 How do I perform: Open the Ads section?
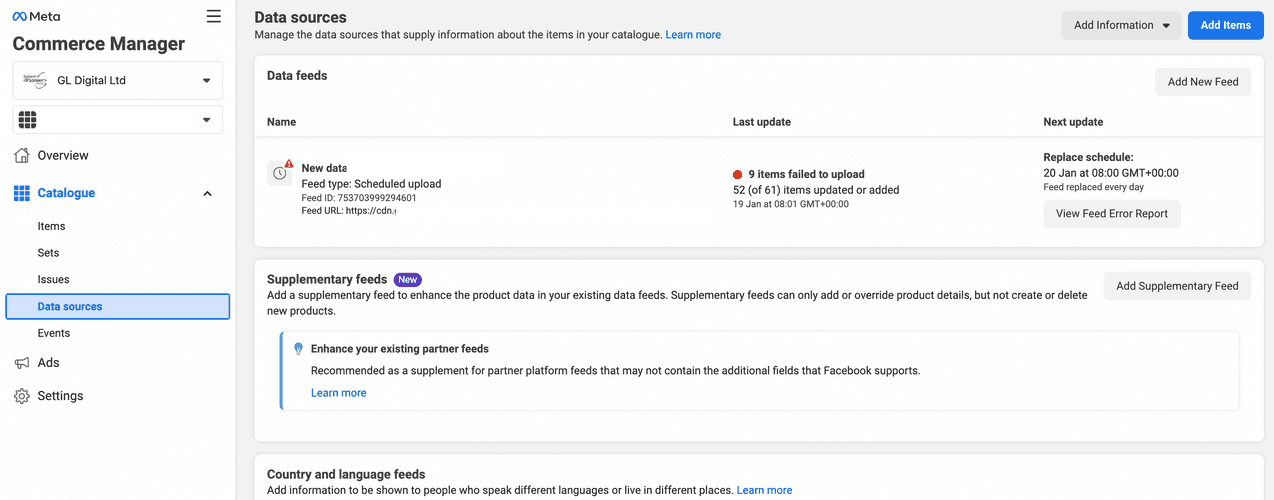(x=48, y=363)
